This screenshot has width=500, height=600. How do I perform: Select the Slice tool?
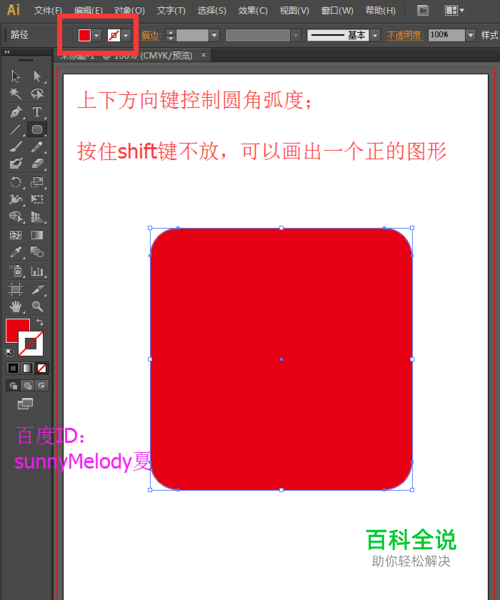pos(37,289)
